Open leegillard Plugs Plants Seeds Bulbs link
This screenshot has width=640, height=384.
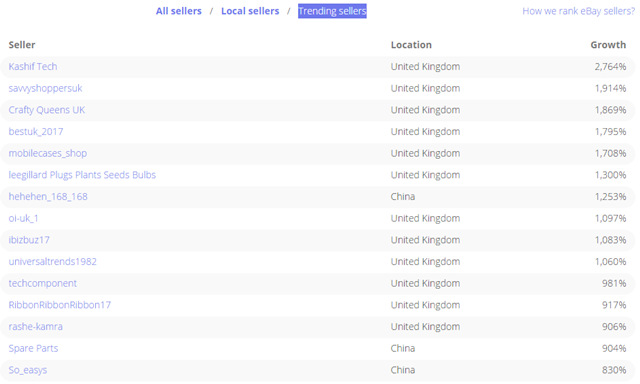(x=82, y=175)
